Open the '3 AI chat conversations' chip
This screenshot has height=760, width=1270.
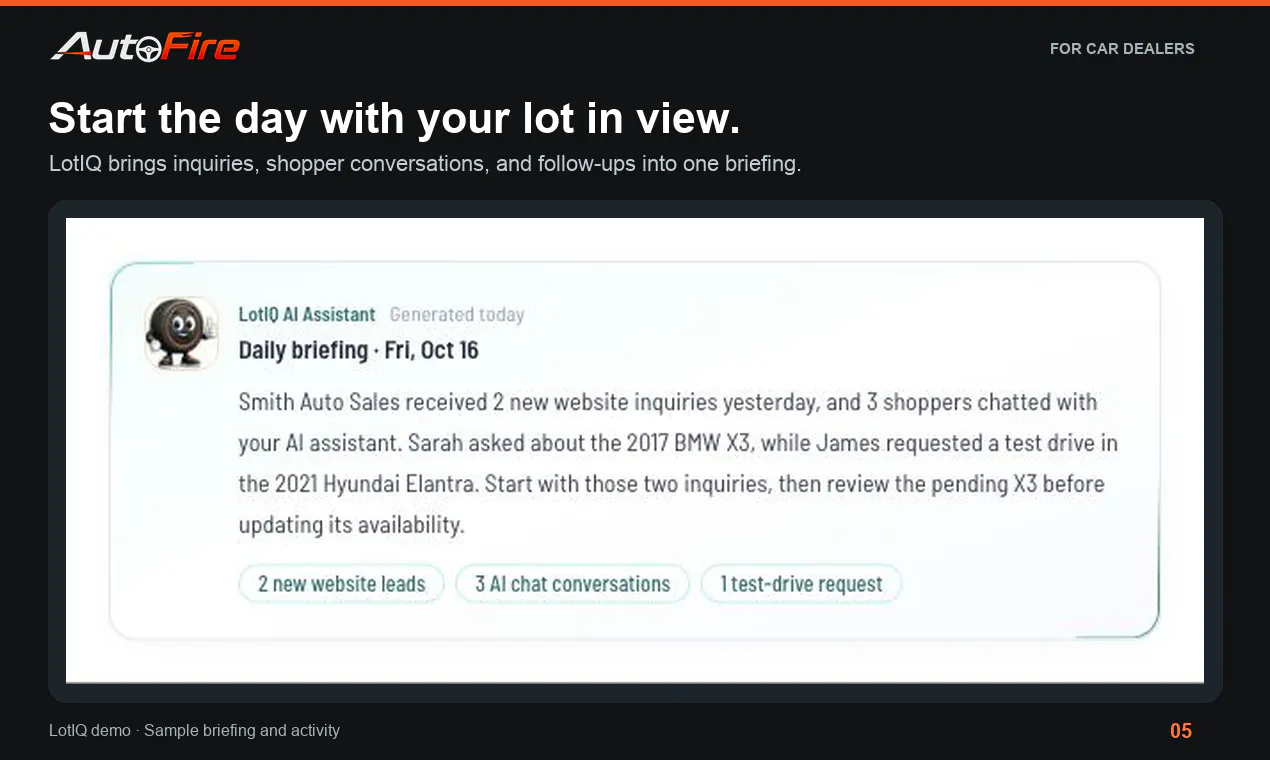pos(572,584)
